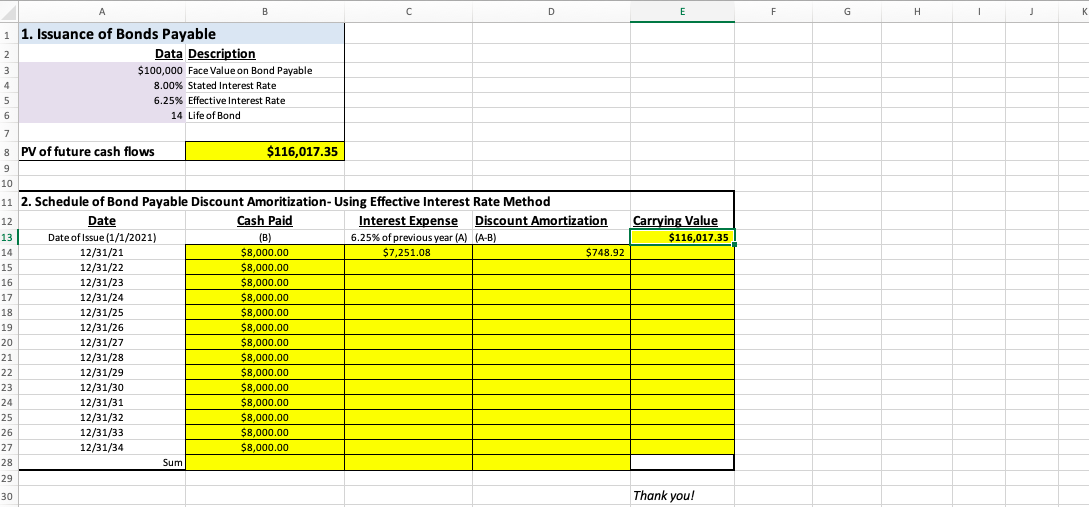This screenshot has height=507, width=1089.
Task: Click the 'Stated Interest Rate' description cell
Action: pos(265,85)
